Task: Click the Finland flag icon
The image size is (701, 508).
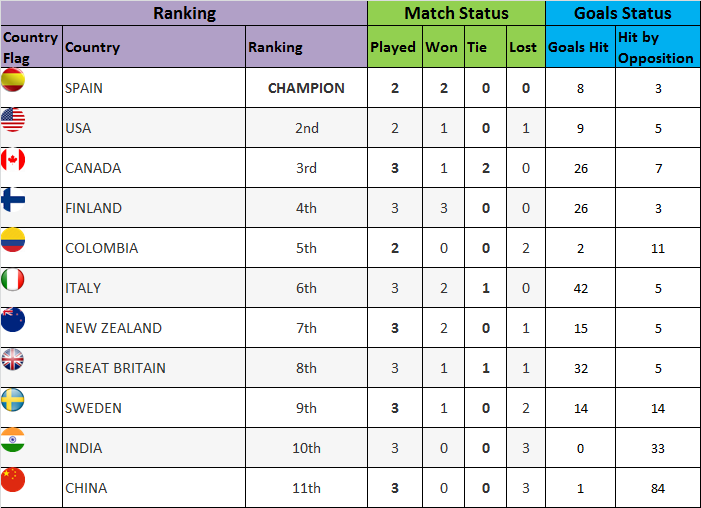Action: [13, 200]
